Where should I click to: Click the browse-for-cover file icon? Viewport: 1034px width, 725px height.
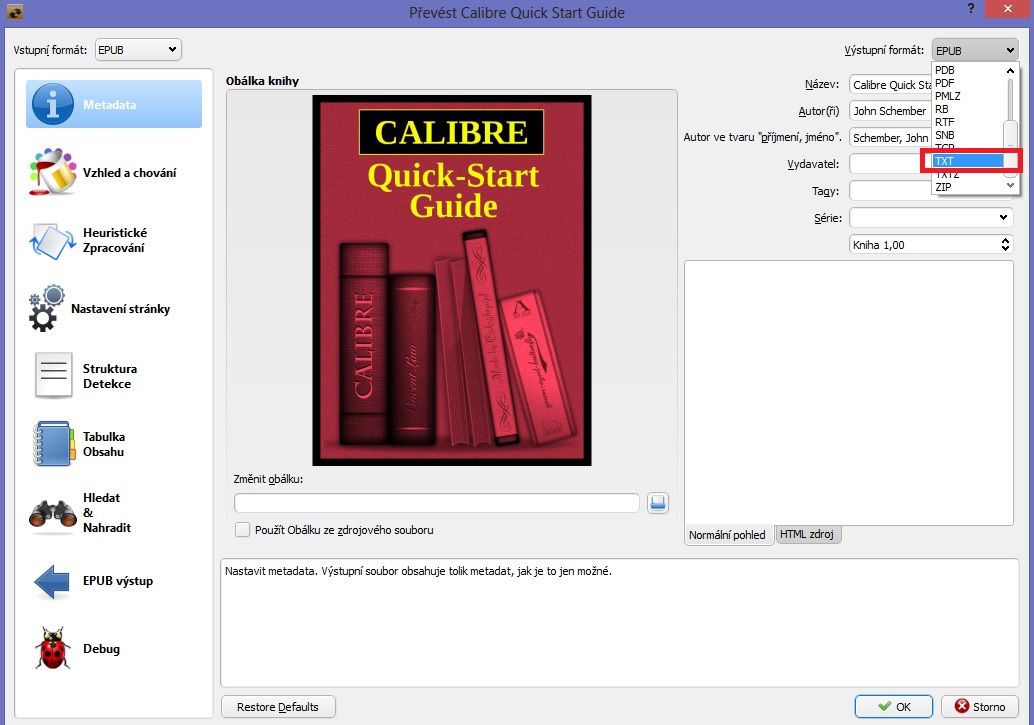[x=657, y=503]
